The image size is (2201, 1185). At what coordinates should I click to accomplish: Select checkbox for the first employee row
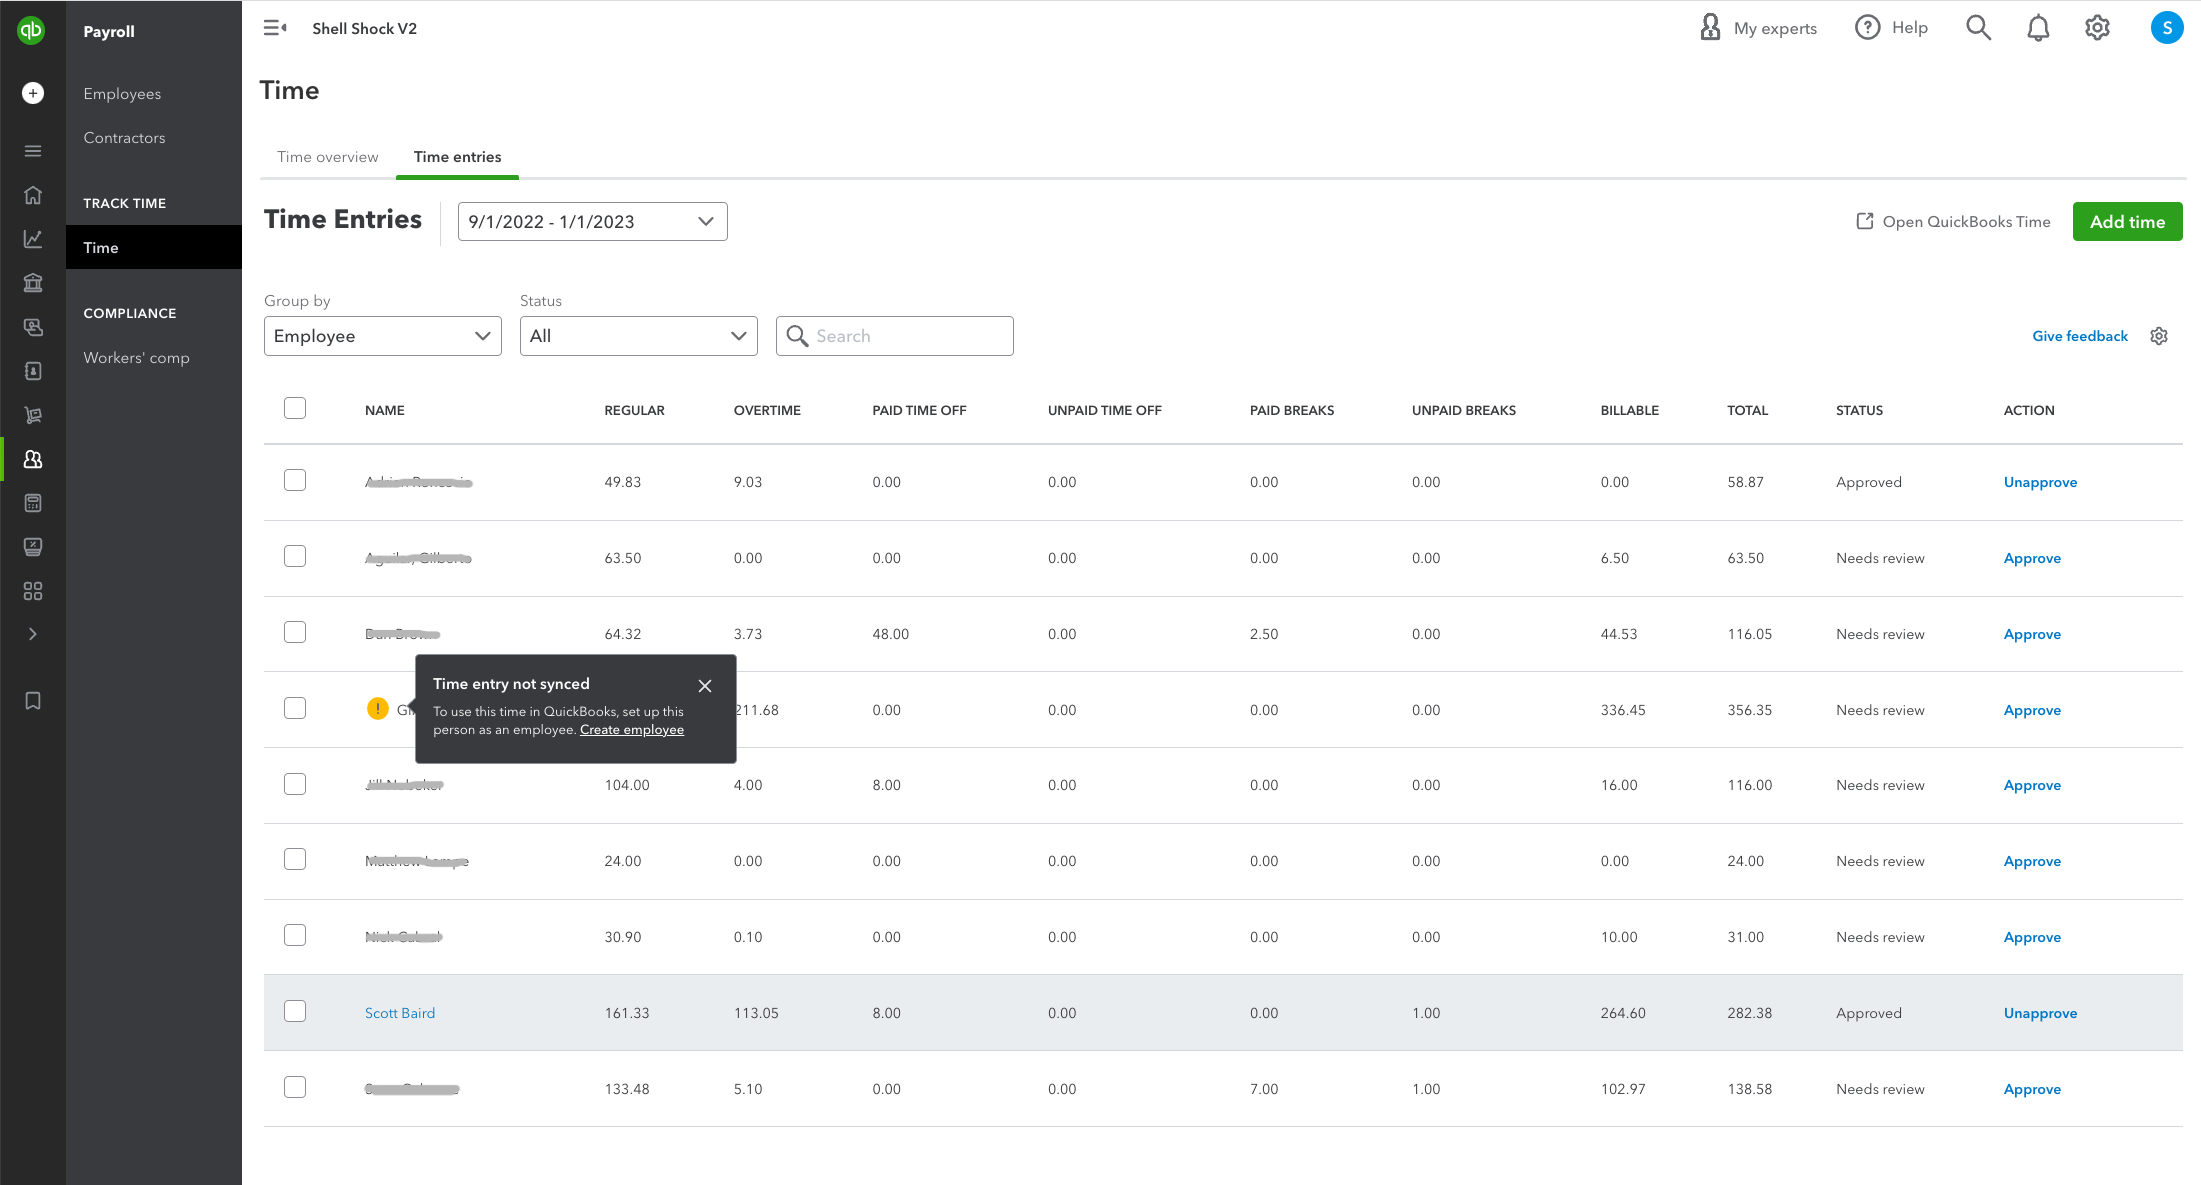click(295, 480)
